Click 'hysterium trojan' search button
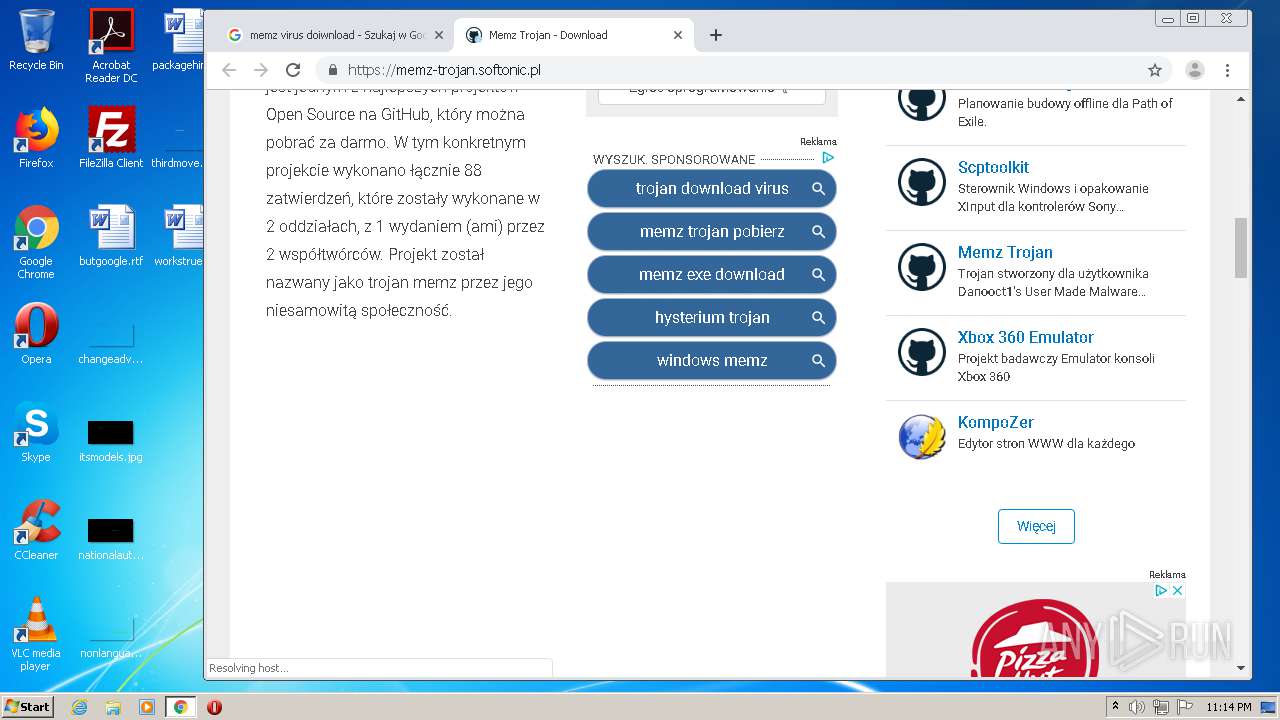The height and width of the screenshot is (720, 1280). (712, 317)
